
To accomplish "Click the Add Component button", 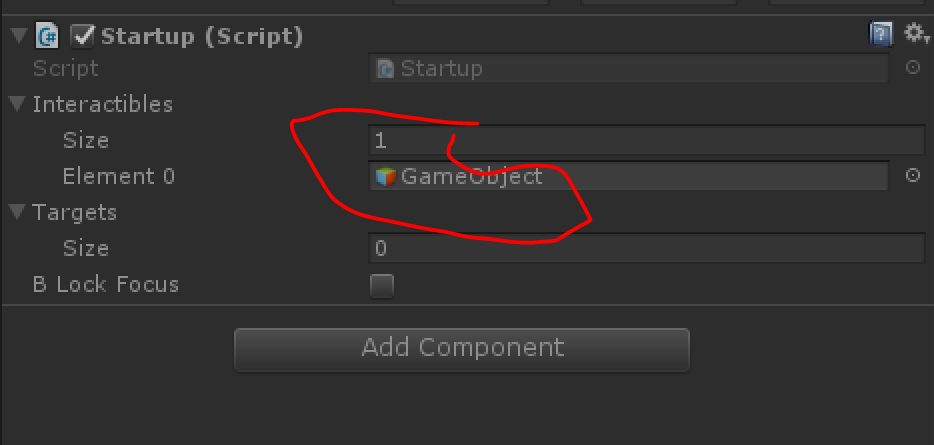I will pos(462,350).
